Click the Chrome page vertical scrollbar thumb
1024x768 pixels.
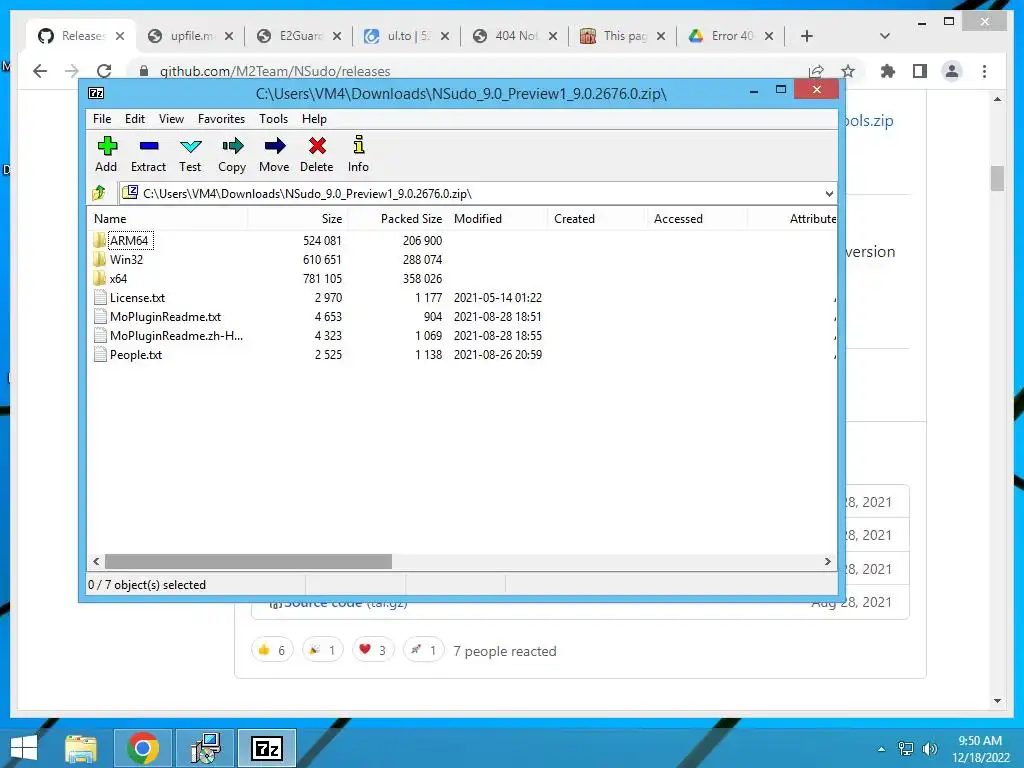click(997, 178)
